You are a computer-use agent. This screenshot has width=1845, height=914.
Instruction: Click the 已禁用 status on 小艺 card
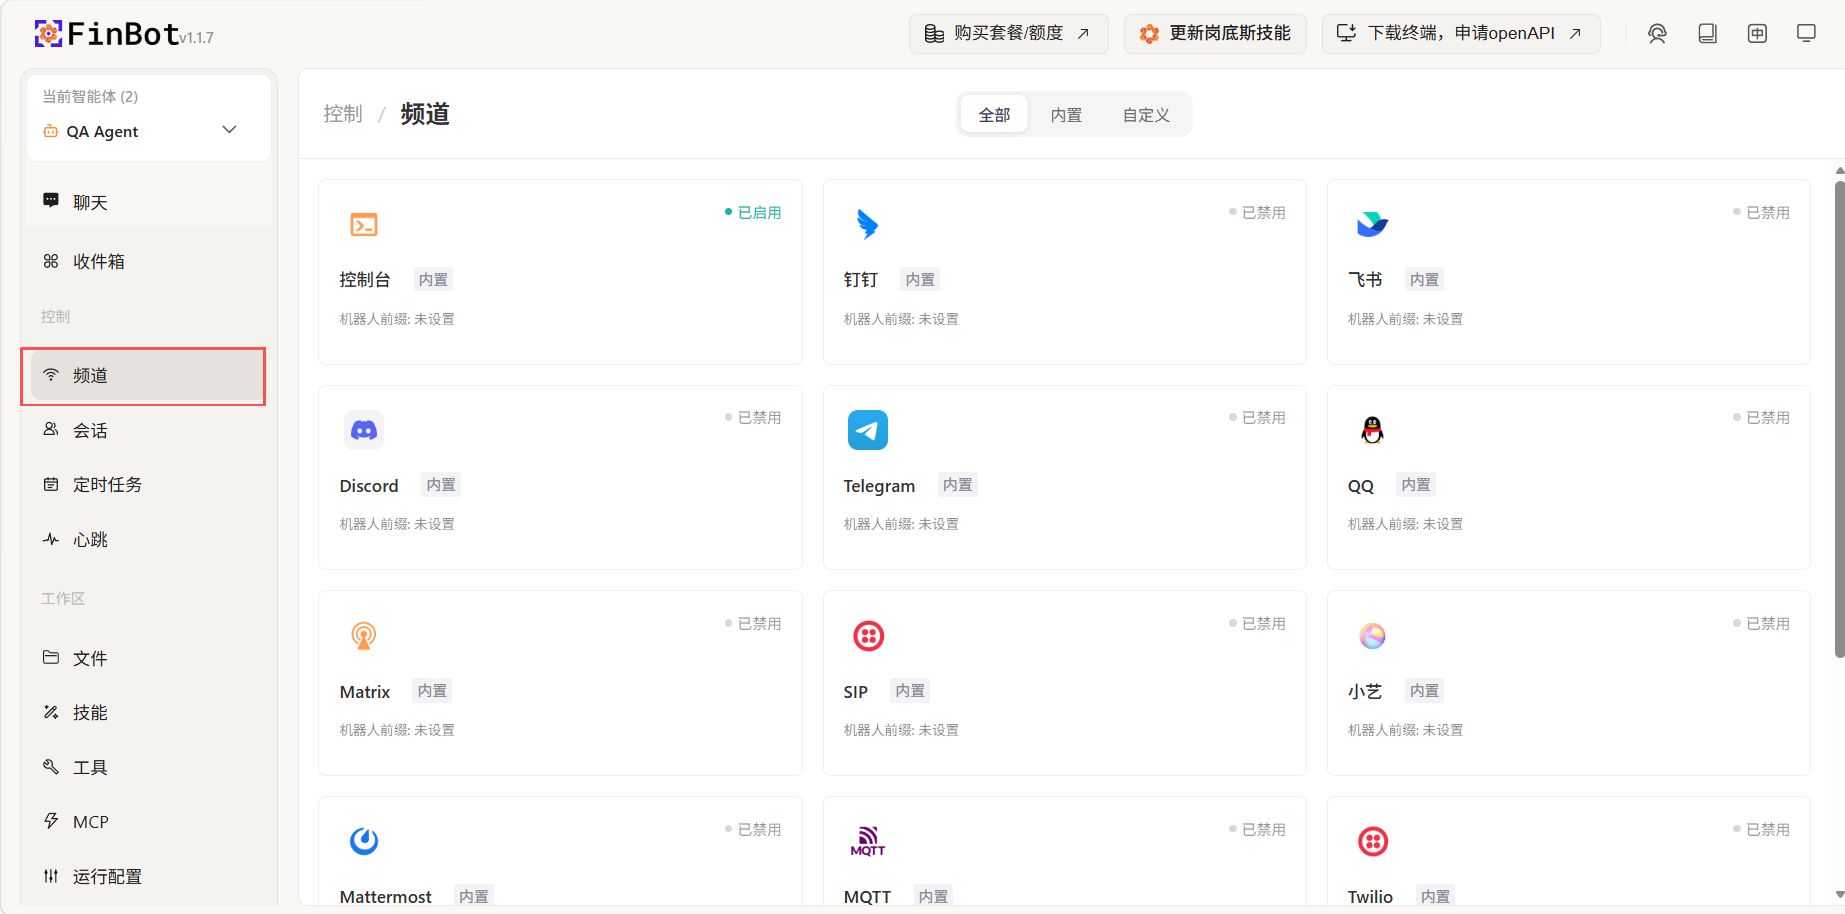click(x=1761, y=623)
